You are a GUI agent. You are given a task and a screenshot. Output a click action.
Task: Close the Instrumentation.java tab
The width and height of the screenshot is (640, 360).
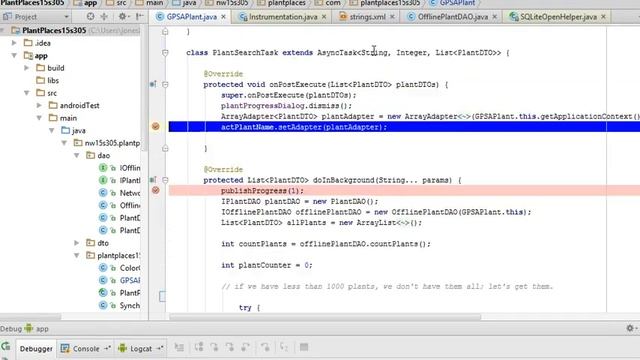324,17
